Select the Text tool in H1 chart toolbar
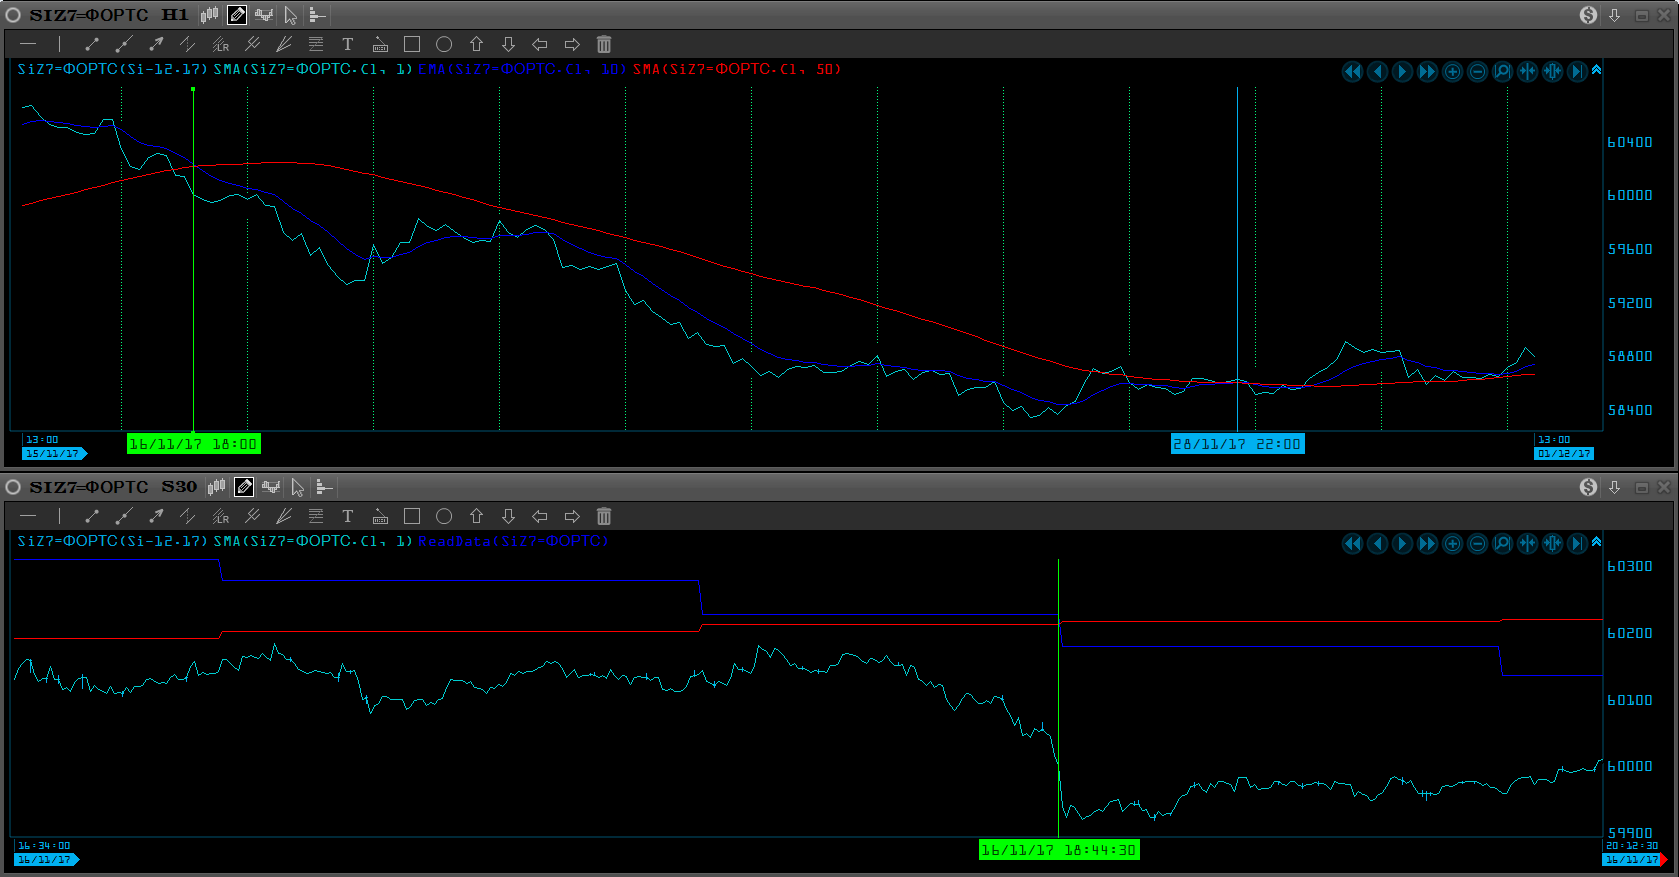 click(347, 44)
